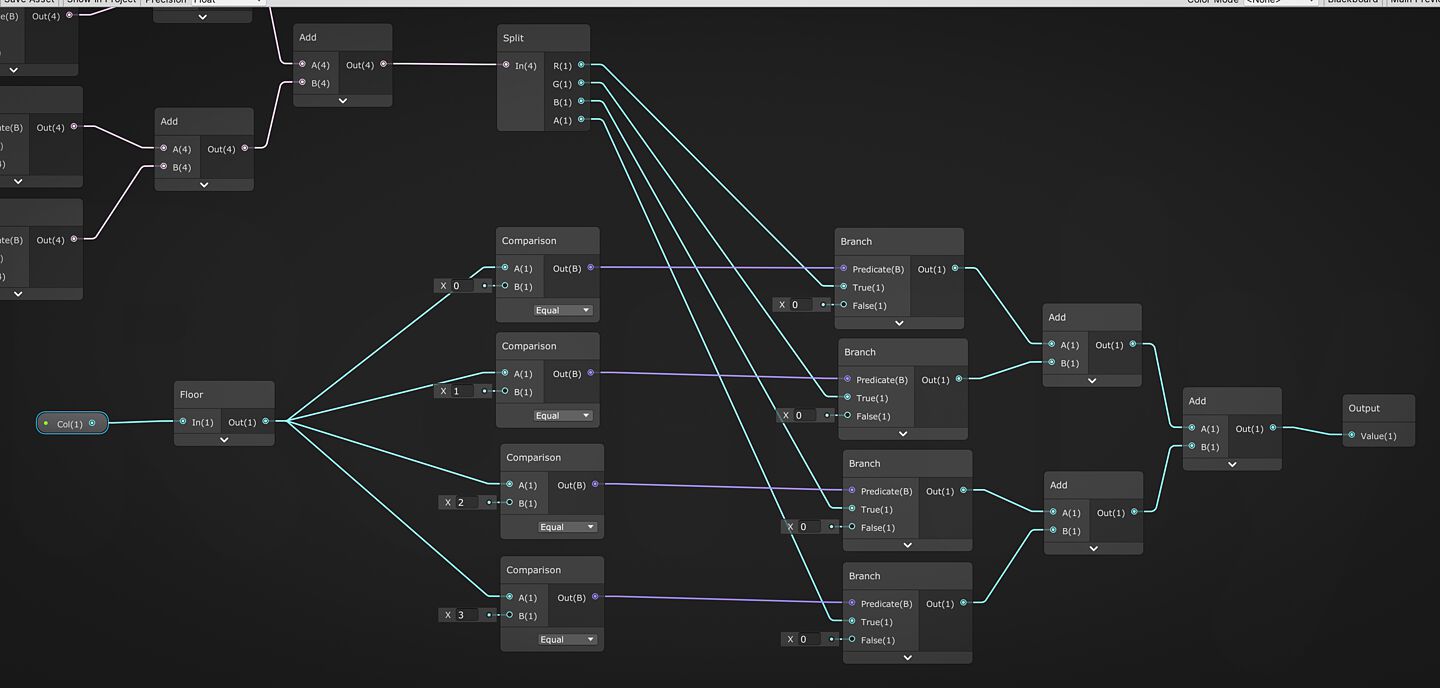This screenshot has height=688, width=1440.
Task: Select the In(4) input port on Split
Action: (x=506, y=65)
